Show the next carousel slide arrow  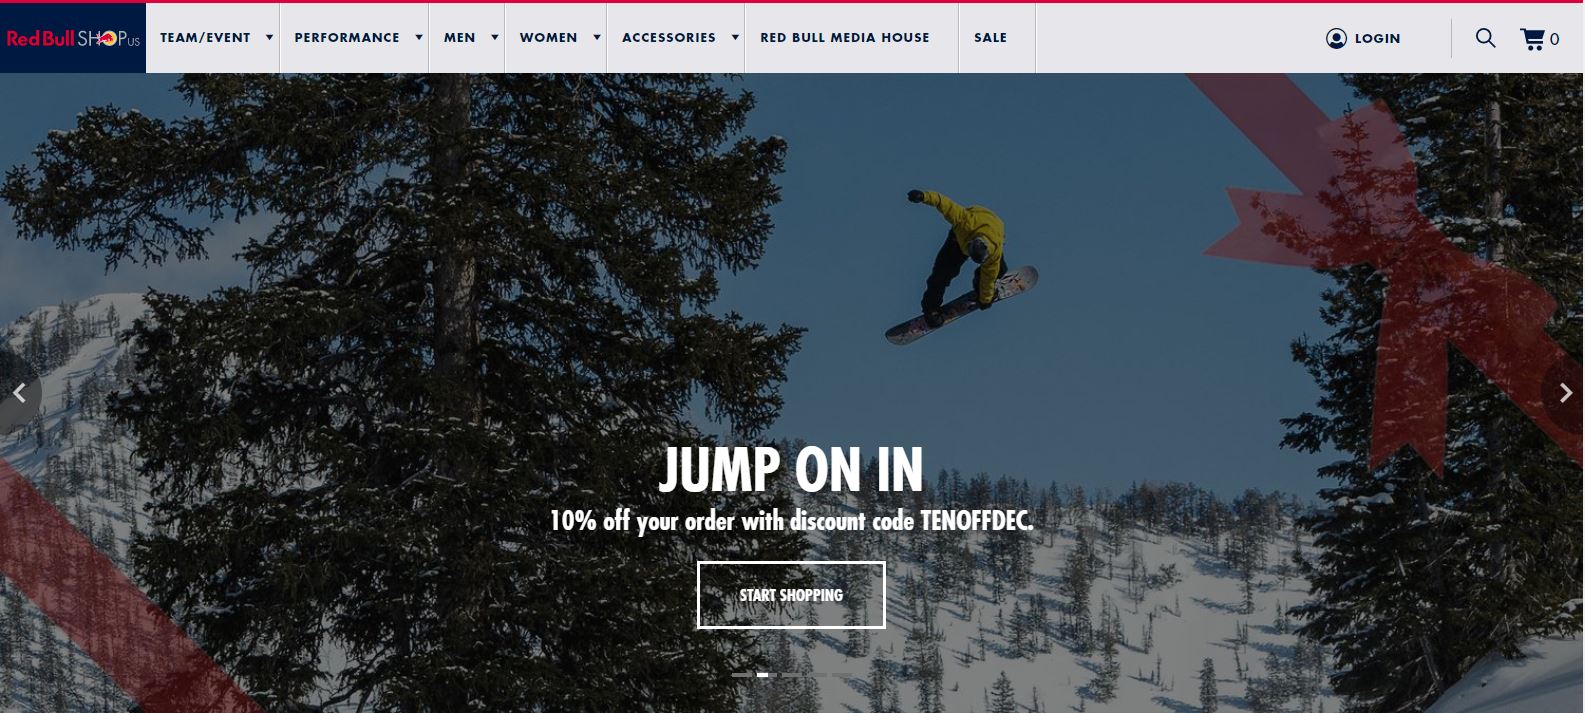1566,394
